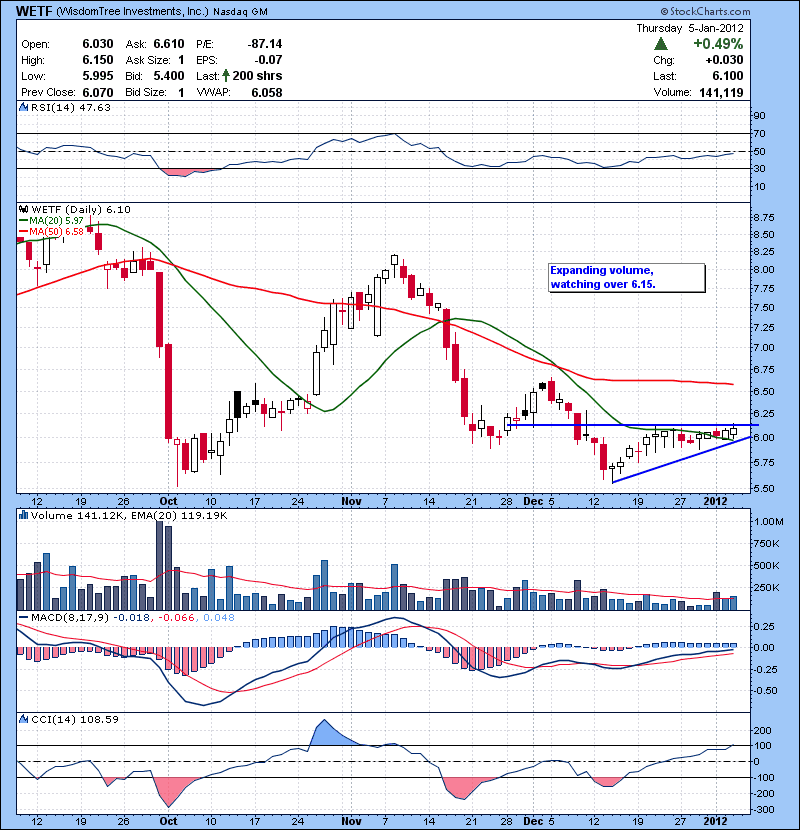Select the WETF ticker symbol in the title
This screenshot has height=830, width=800.
point(34,11)
